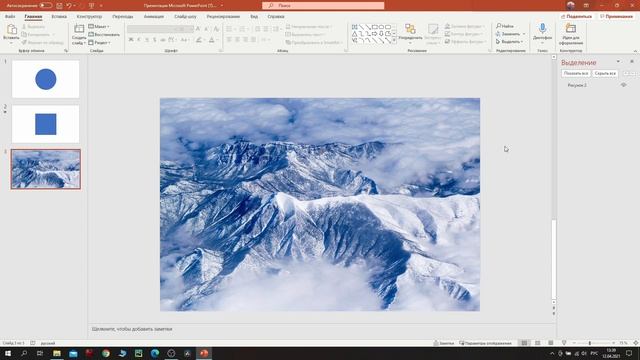640x360 pixels.
Task: Click the notes field below slide
Action: [322, 329]
